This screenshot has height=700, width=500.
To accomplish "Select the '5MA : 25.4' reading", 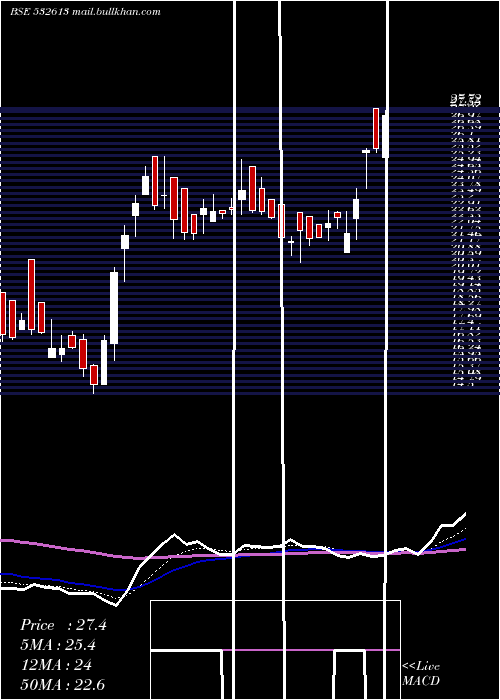I will pyautogui.click(x=58, y=645).
